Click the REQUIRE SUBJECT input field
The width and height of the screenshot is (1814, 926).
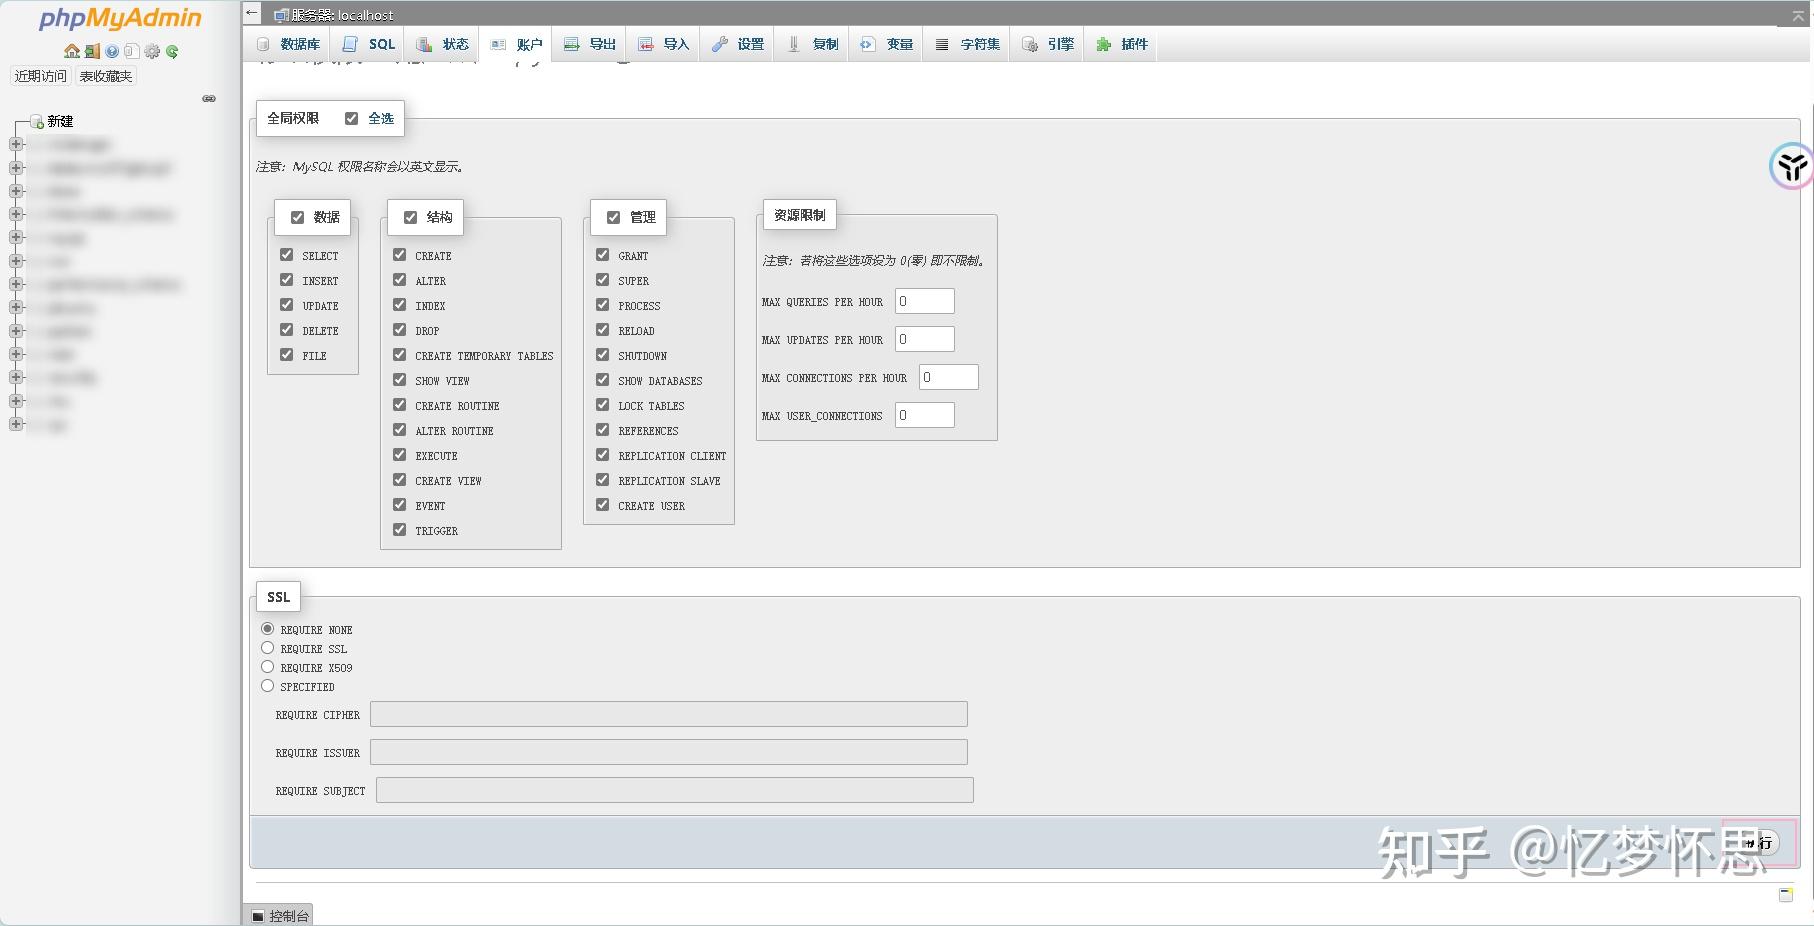[x=675, y=790]
